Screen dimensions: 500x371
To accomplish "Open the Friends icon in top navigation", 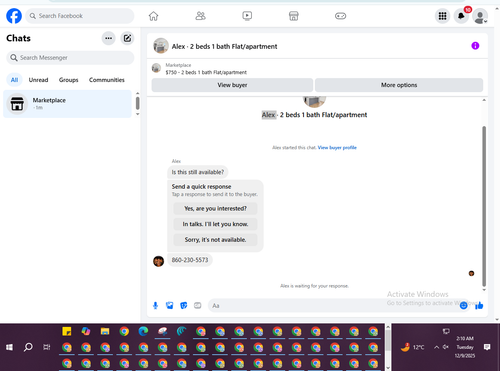I will pyautogui.click(x=200, y=16).
